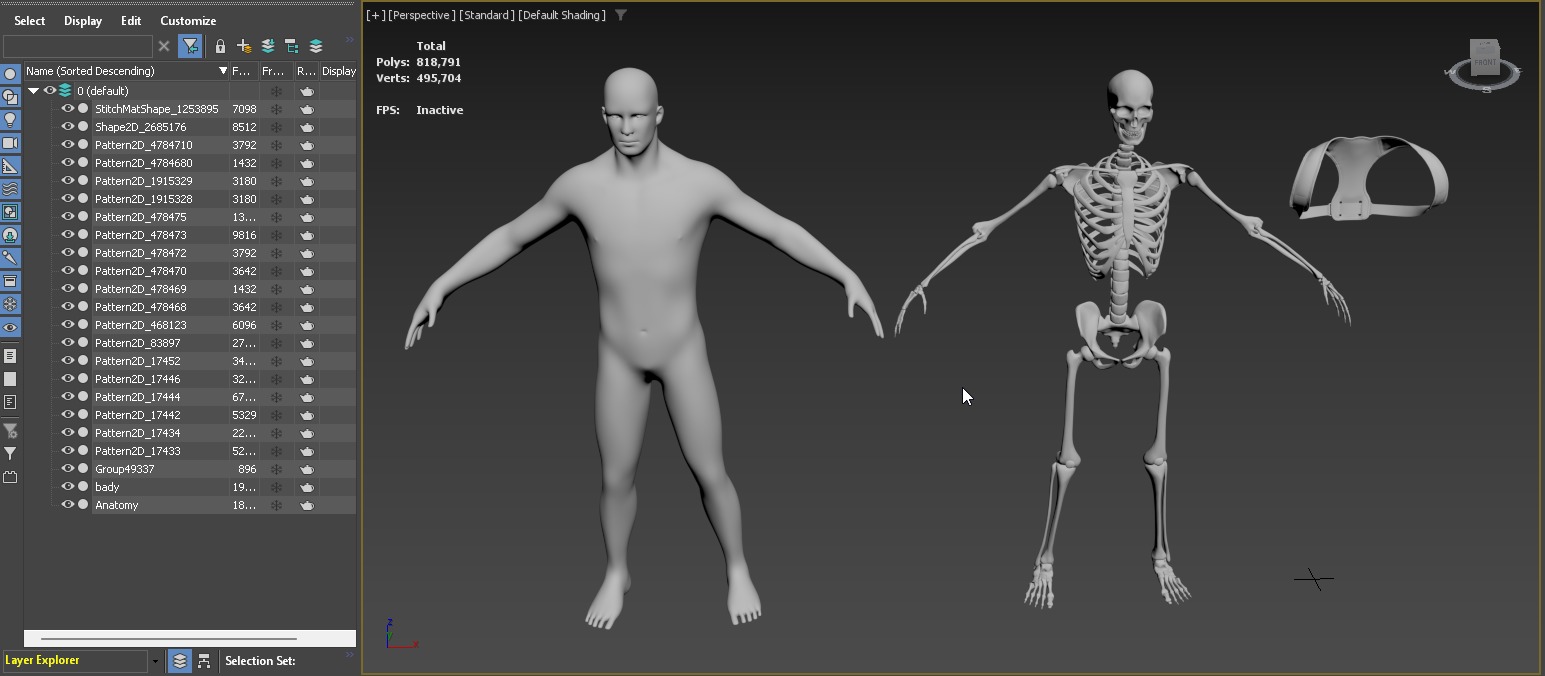Viewport: 1545px width, 676px height.
Task: Click plain funnel filter icon in sidebar
Action: click(10, 454)
